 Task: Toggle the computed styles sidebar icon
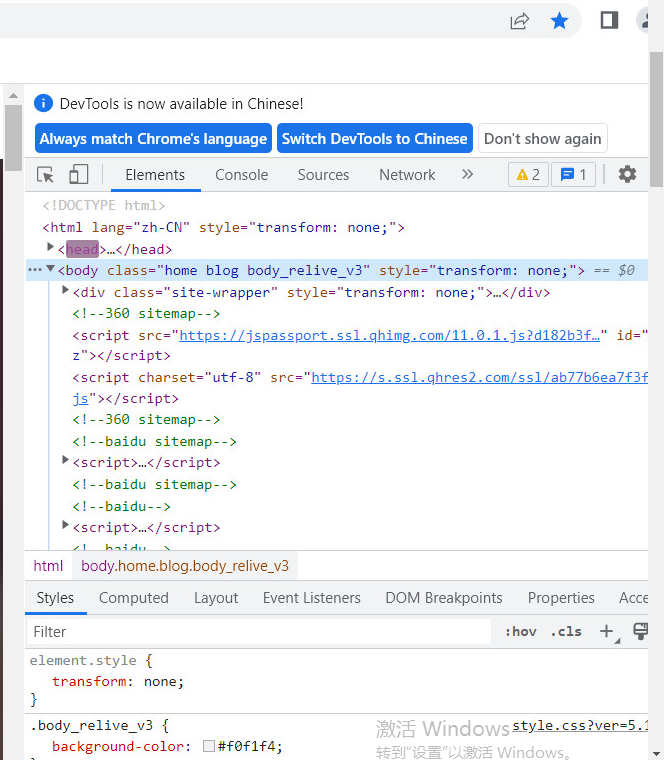(x=640, y=631)
